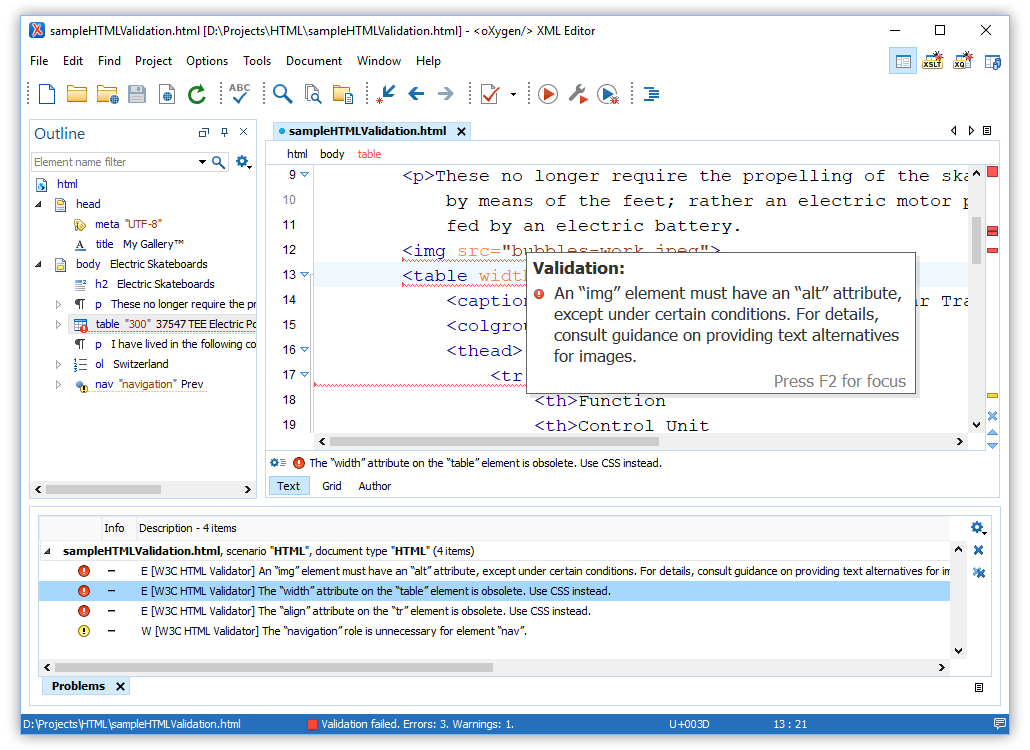Reload the document with green arrow icon
The image size is (1030, 750).
197,94
